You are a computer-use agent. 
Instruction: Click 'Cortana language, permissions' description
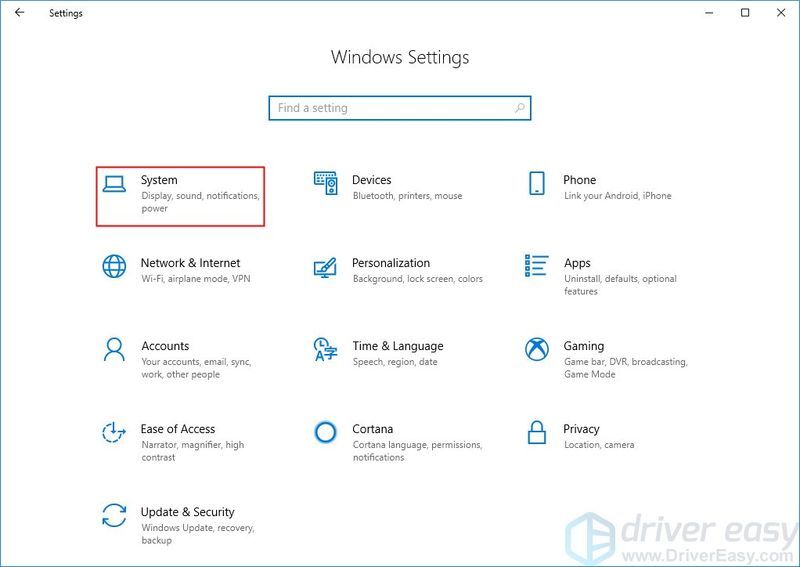coord(417,451)
